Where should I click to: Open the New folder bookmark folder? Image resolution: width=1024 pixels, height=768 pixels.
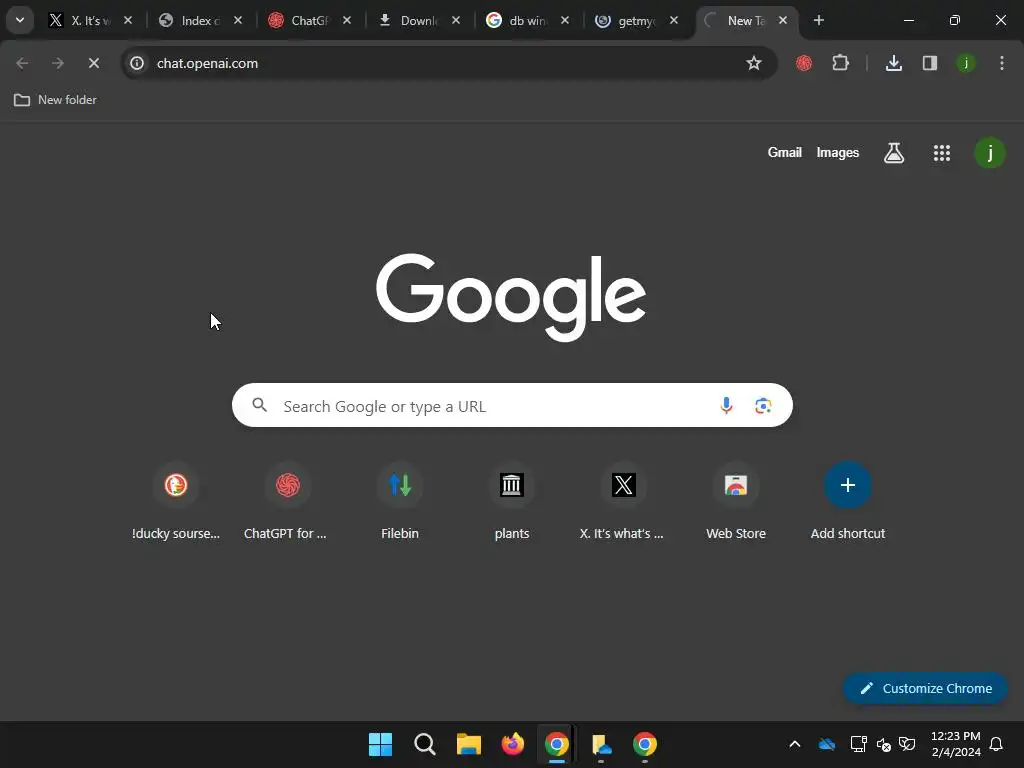tap(56, 100)
